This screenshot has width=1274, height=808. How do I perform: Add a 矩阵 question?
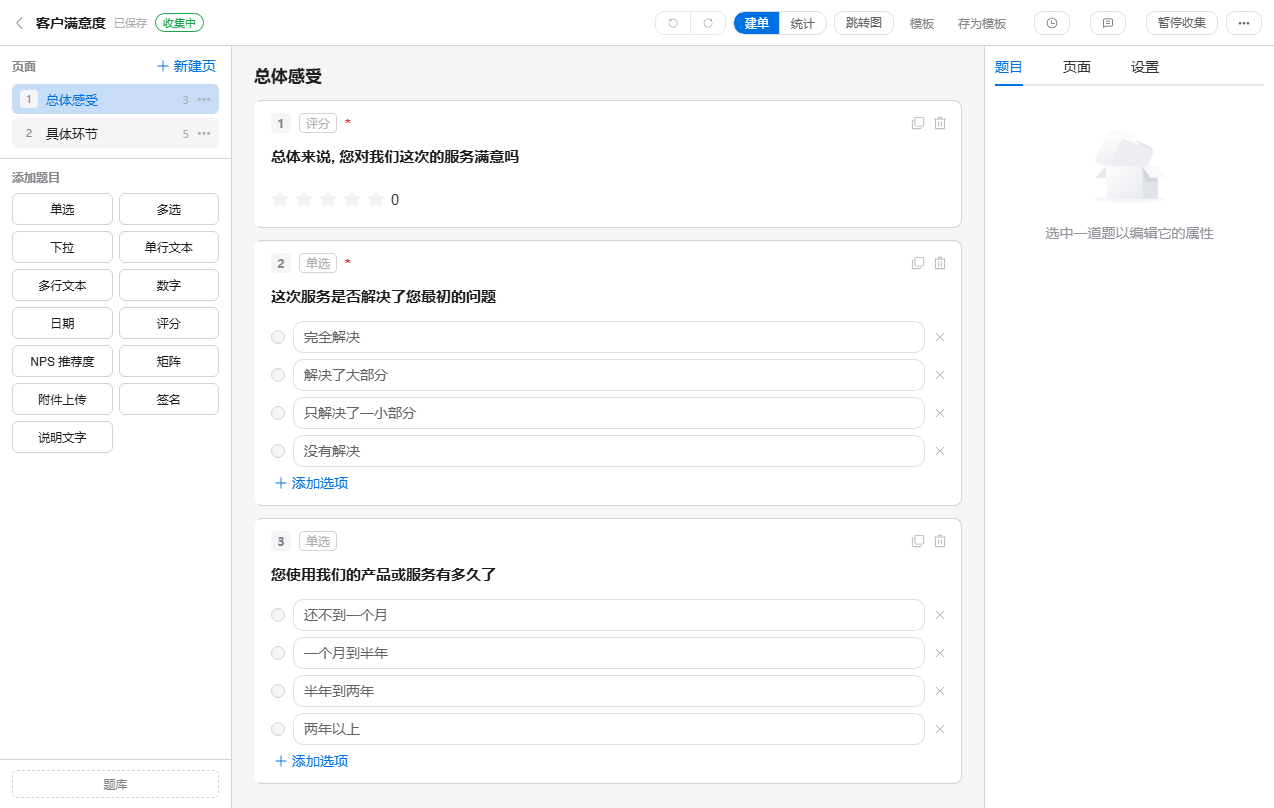tap(169, 361)
